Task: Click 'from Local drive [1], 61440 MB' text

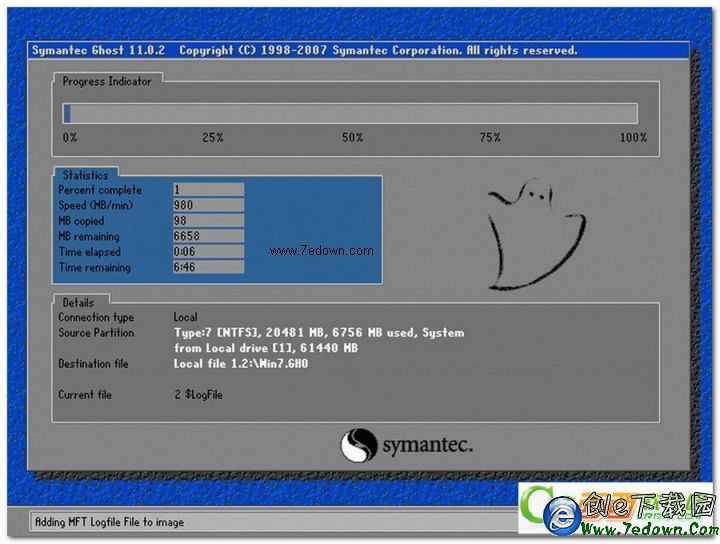Action: 266,348
